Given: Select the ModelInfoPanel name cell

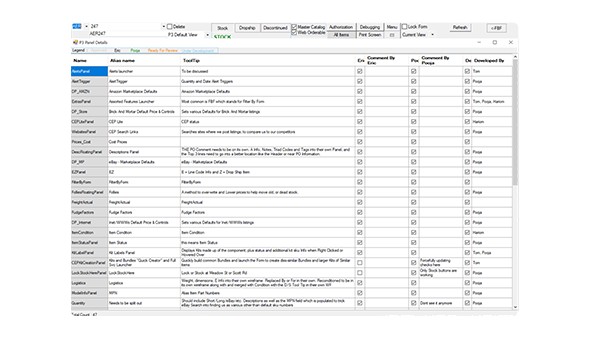Looking at the screenshot, I should (89, 293).
